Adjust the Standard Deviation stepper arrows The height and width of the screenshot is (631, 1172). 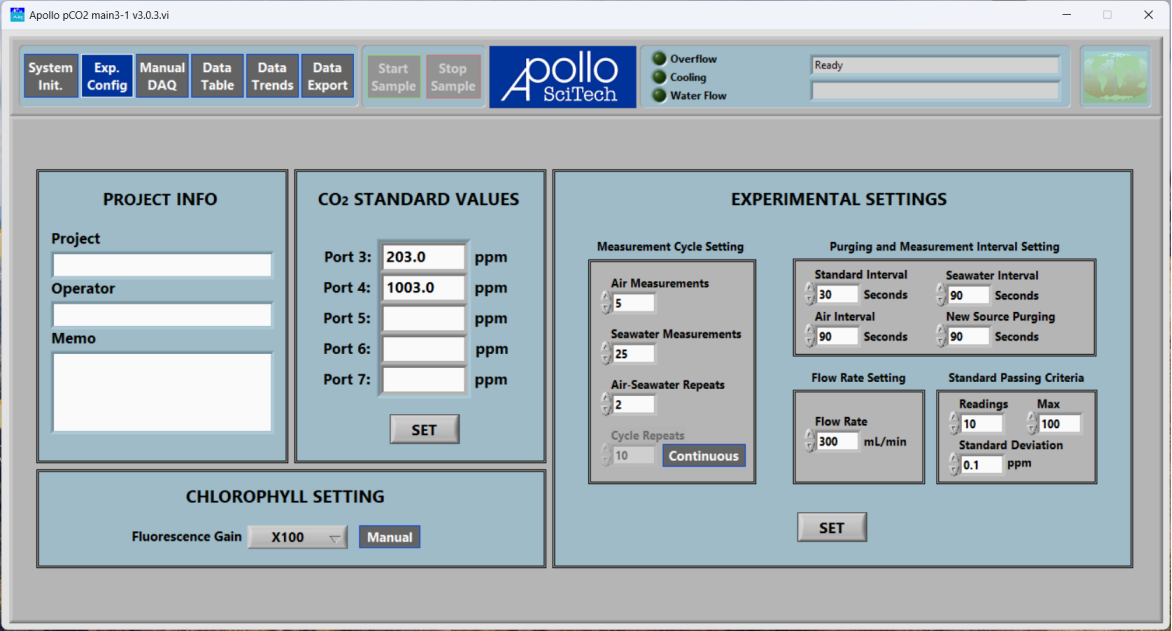click(x=953, y=464)
